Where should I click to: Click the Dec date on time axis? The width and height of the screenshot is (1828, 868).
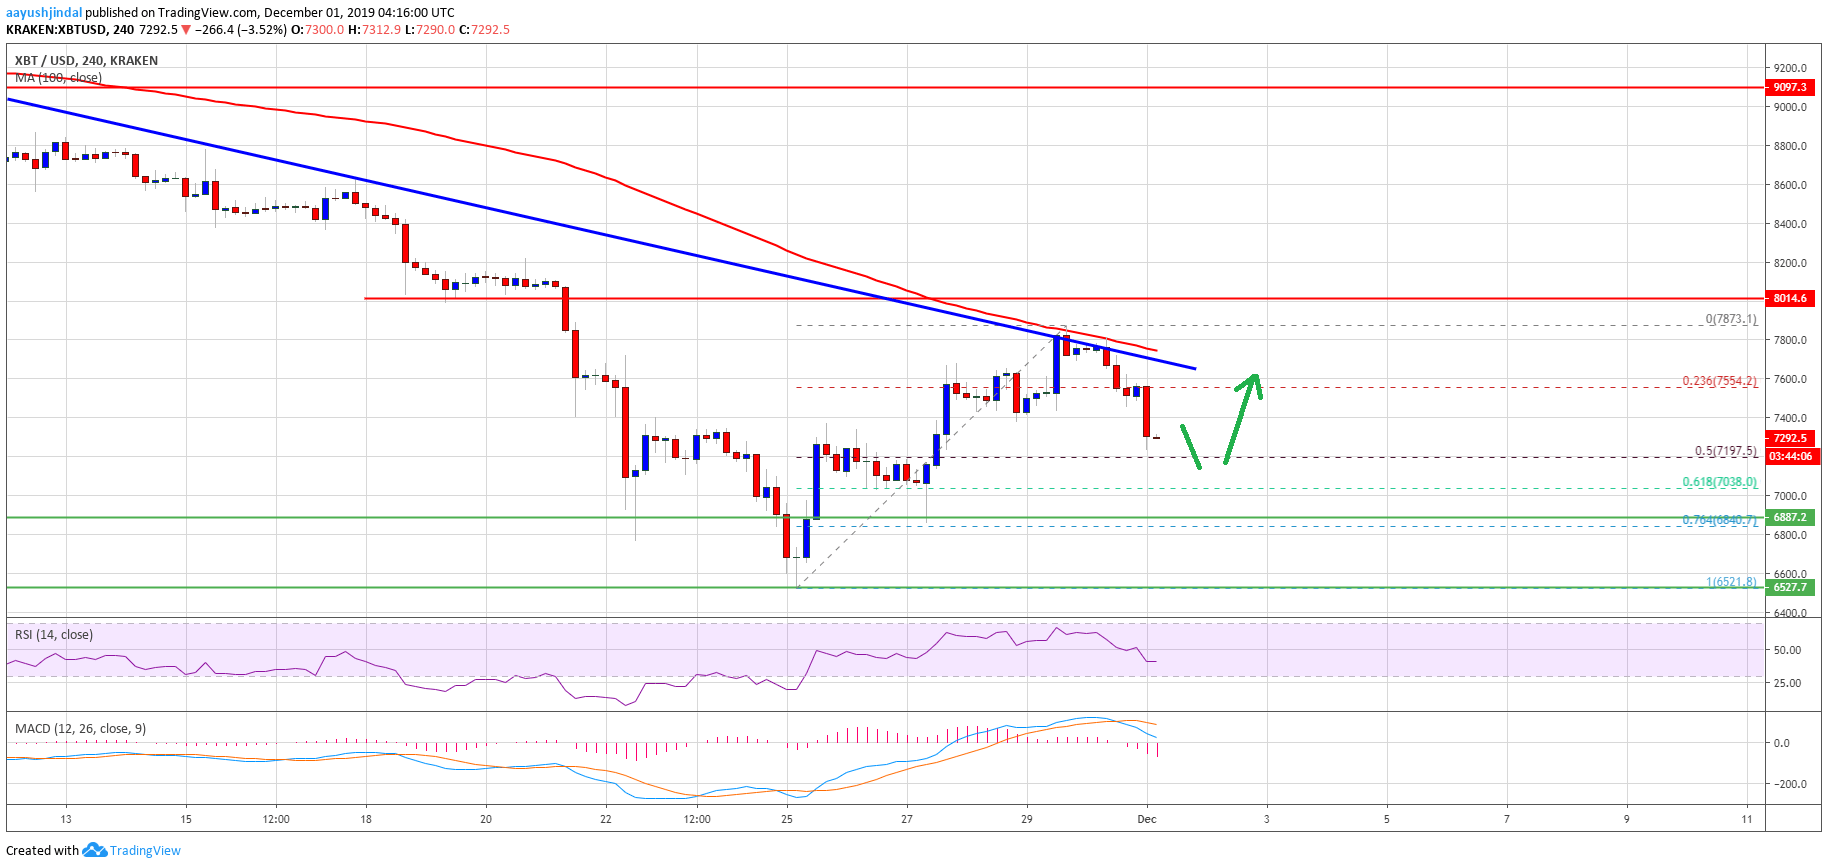(1147, 819)
